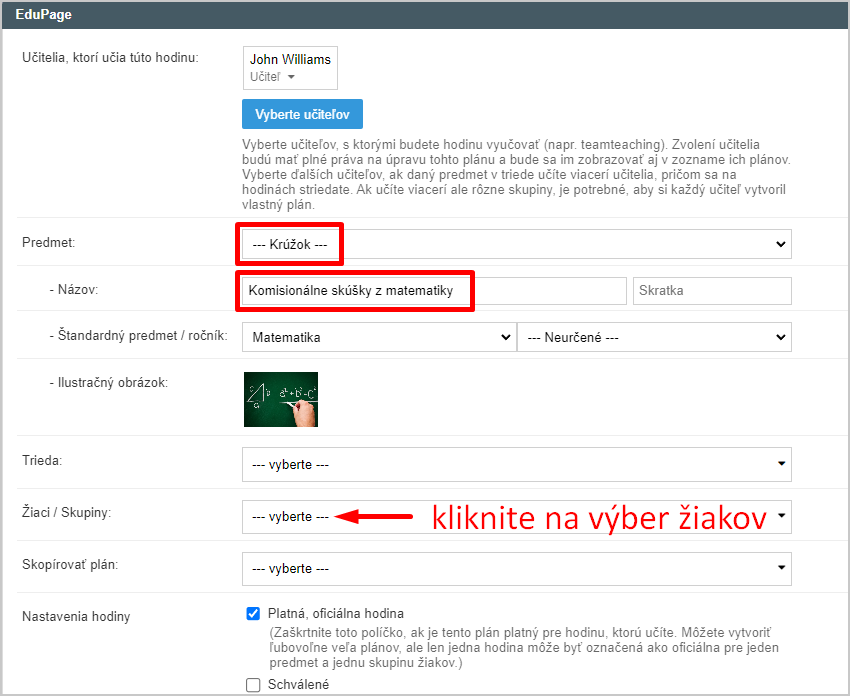The width and height of the screenshot is (850, 696).
Task: Open the Neurčené ročník dropdown
Action: (x=654, y=337)
